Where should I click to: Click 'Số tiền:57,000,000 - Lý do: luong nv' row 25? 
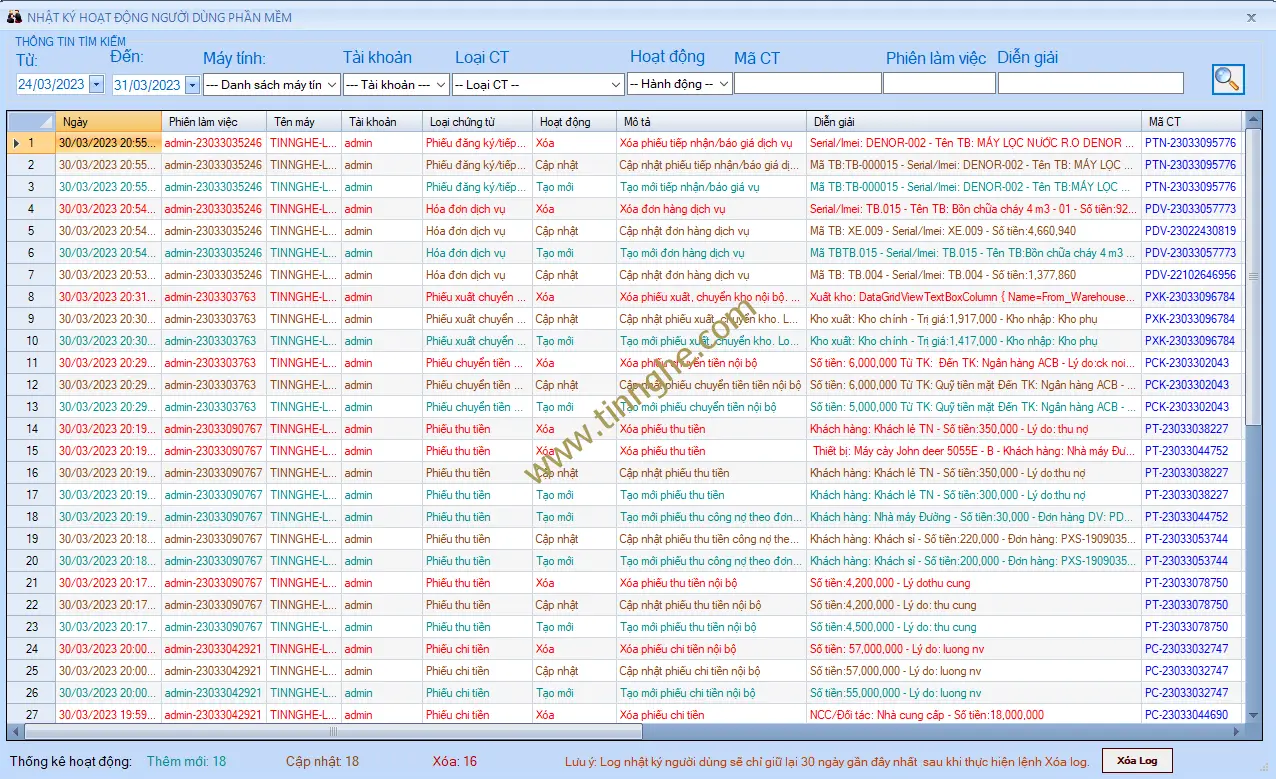click(x=973, y=671)
